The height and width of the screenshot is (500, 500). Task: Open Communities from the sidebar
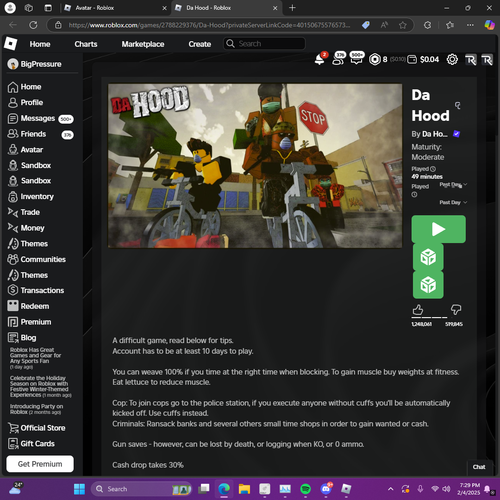pyautogui.click(x=37, y=259)
